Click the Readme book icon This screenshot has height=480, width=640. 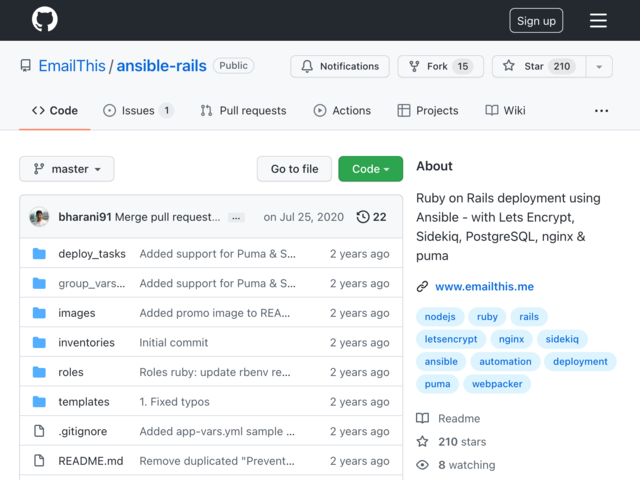pyautogui.click(x=423, y=419)
